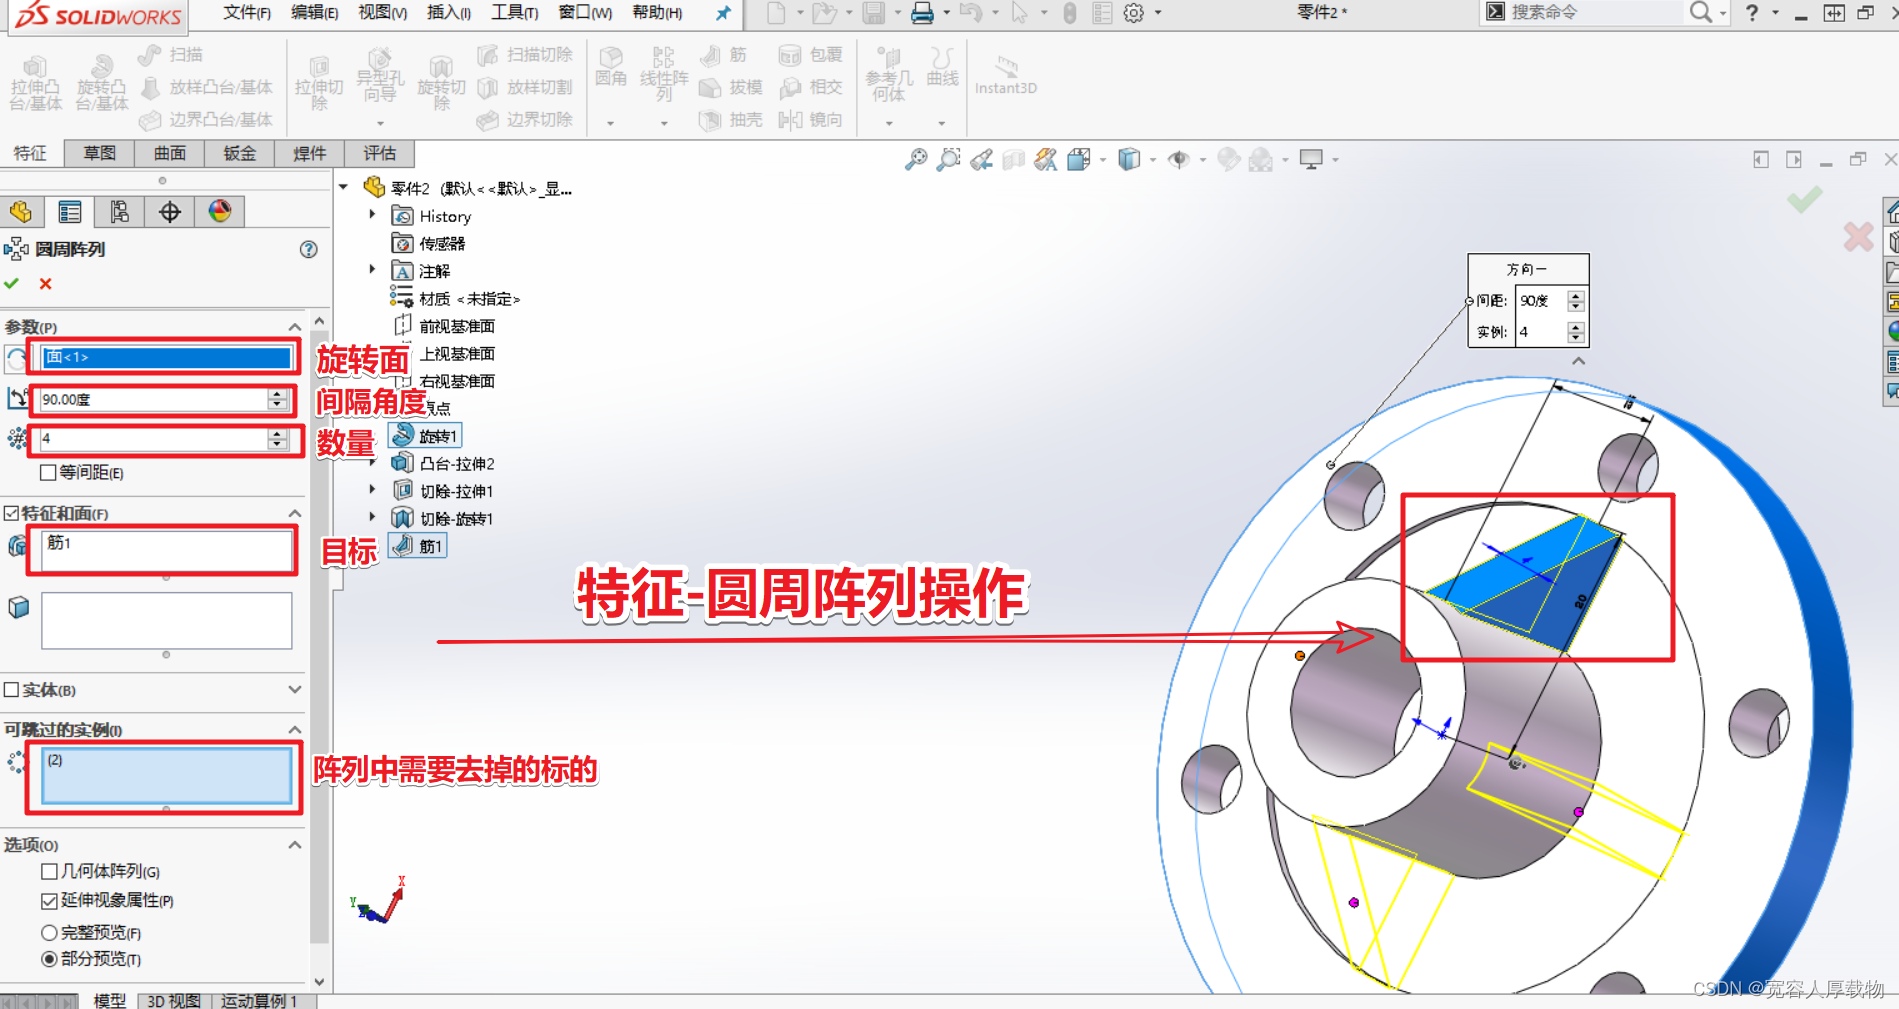This screenshot has width=1899, height=1009.
Task: Click the search magnifier icon
Action: point(1700,12)
